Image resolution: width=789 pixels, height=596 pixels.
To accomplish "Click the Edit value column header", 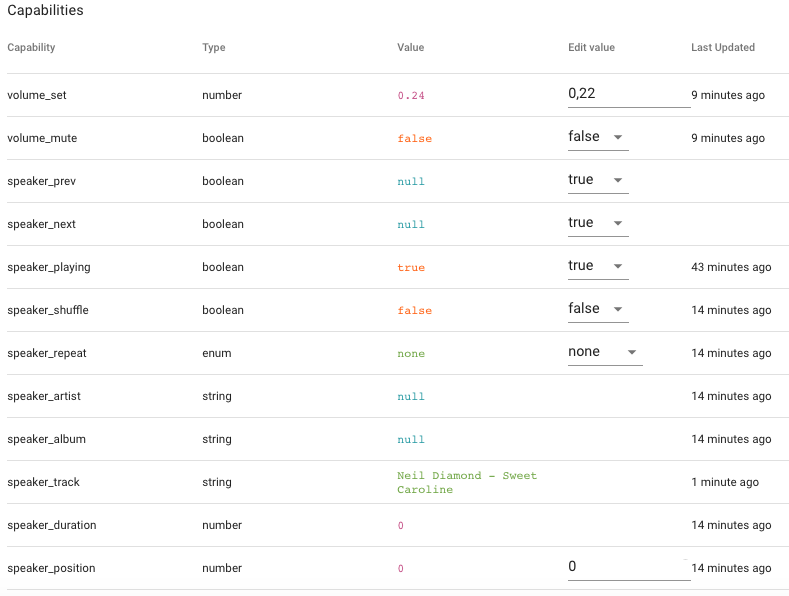I will 591,47.
